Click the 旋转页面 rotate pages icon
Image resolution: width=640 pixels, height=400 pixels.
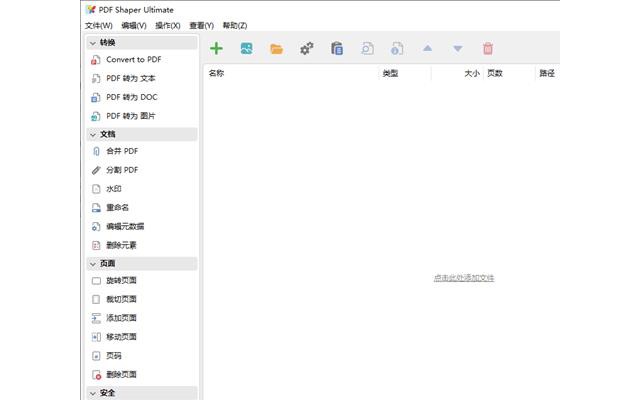96,281
